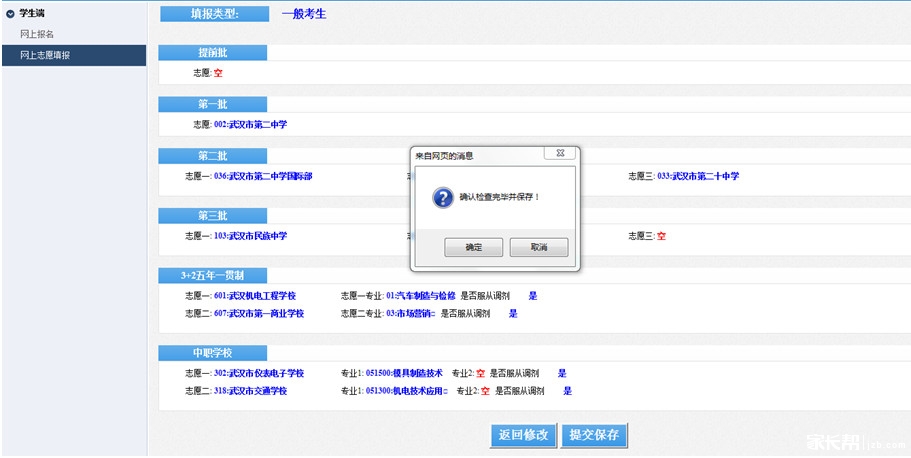Viewport: 911px width, 458px height.
Task: Open 网上报名 in the sidebar
Action: [x=37, y=34]
